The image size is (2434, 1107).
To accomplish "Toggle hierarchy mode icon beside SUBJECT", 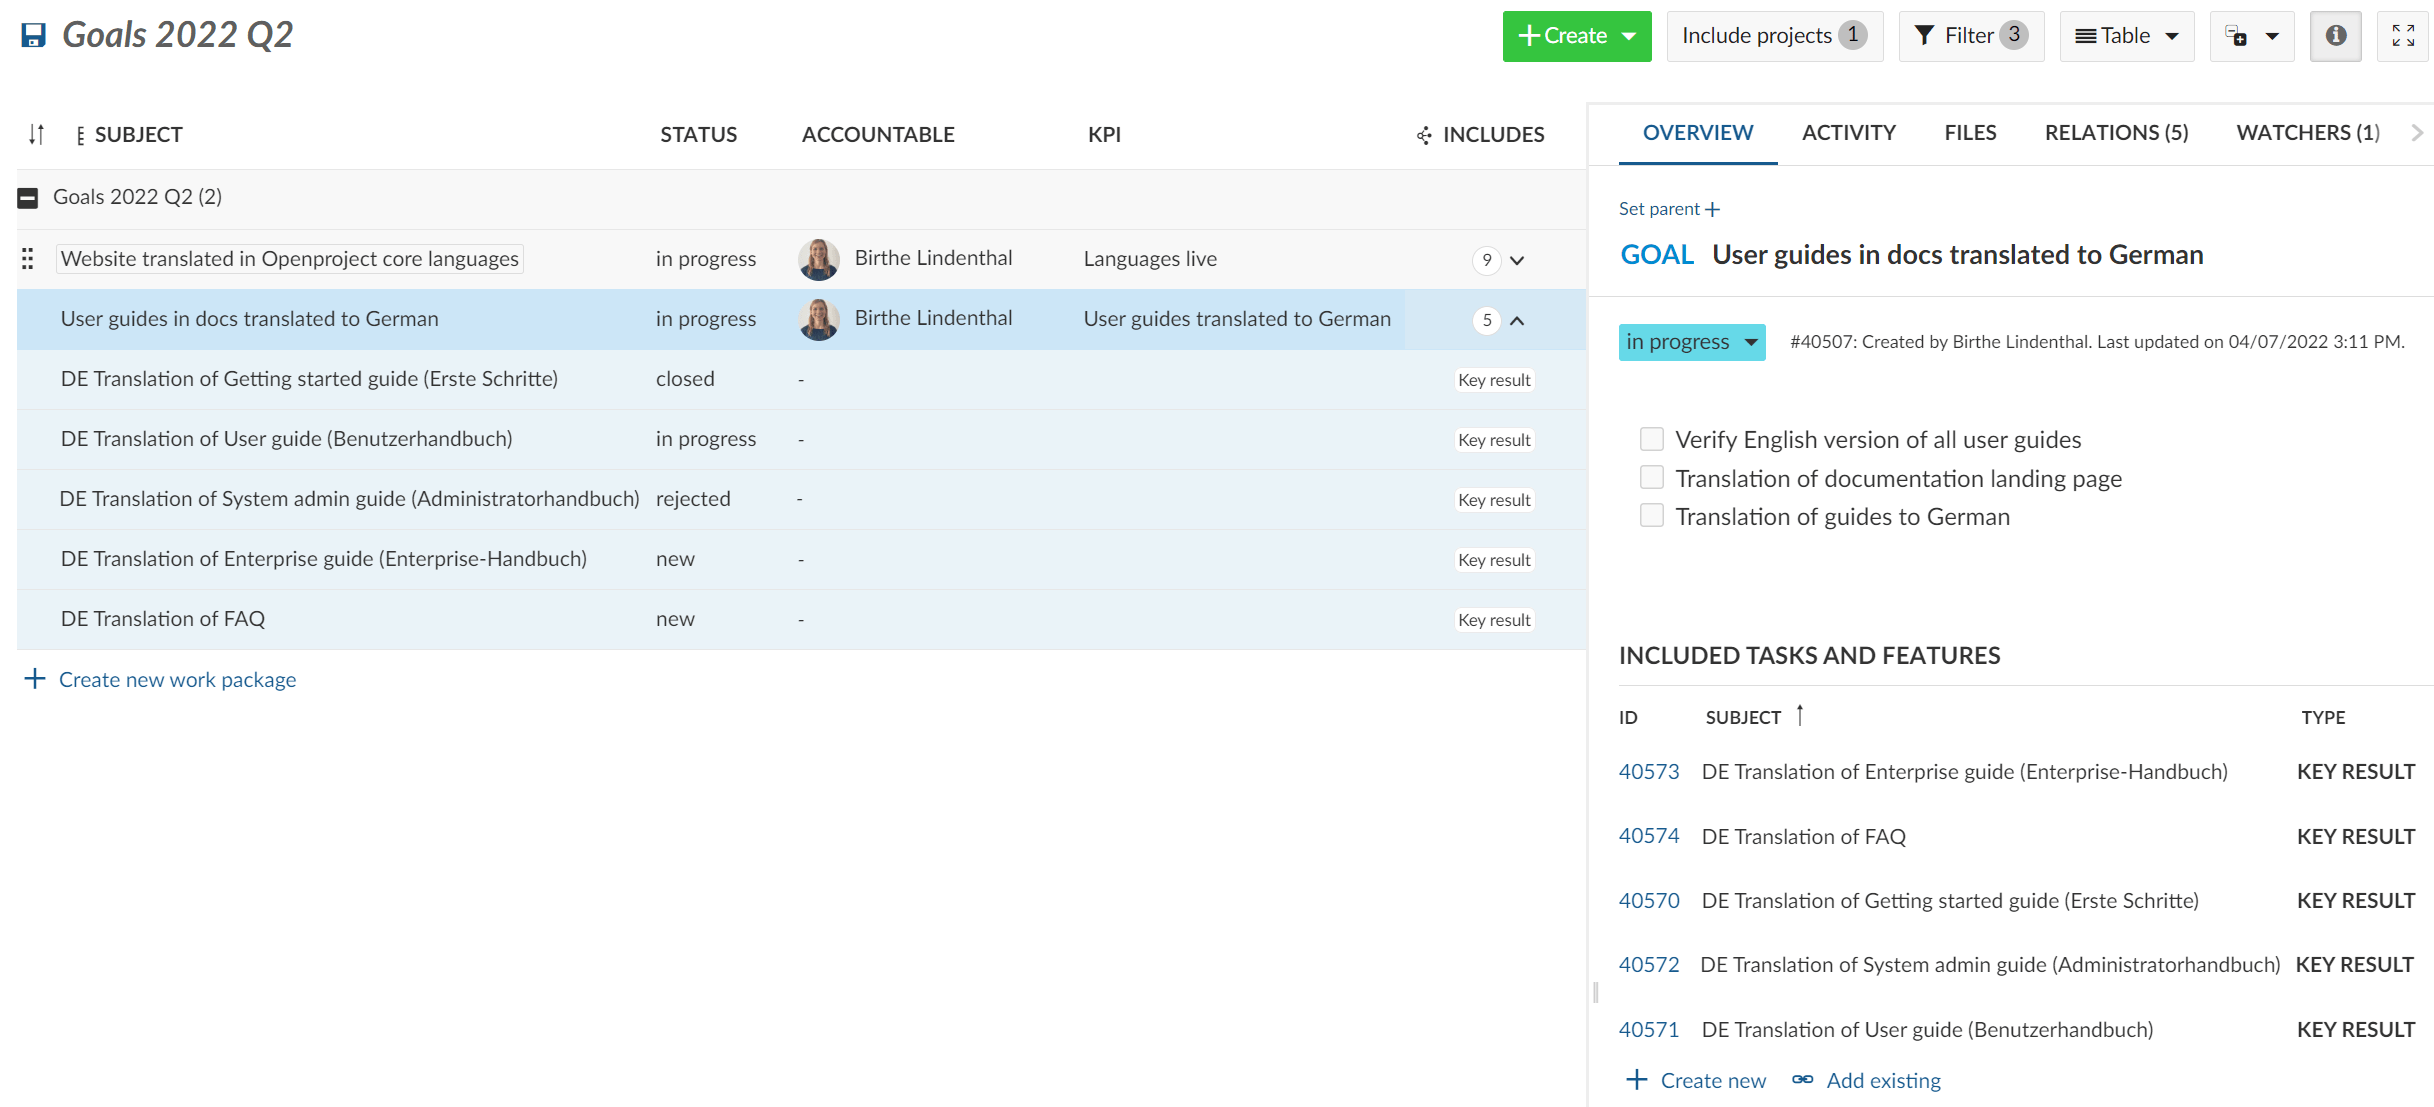I will click(x=80, y=135).
